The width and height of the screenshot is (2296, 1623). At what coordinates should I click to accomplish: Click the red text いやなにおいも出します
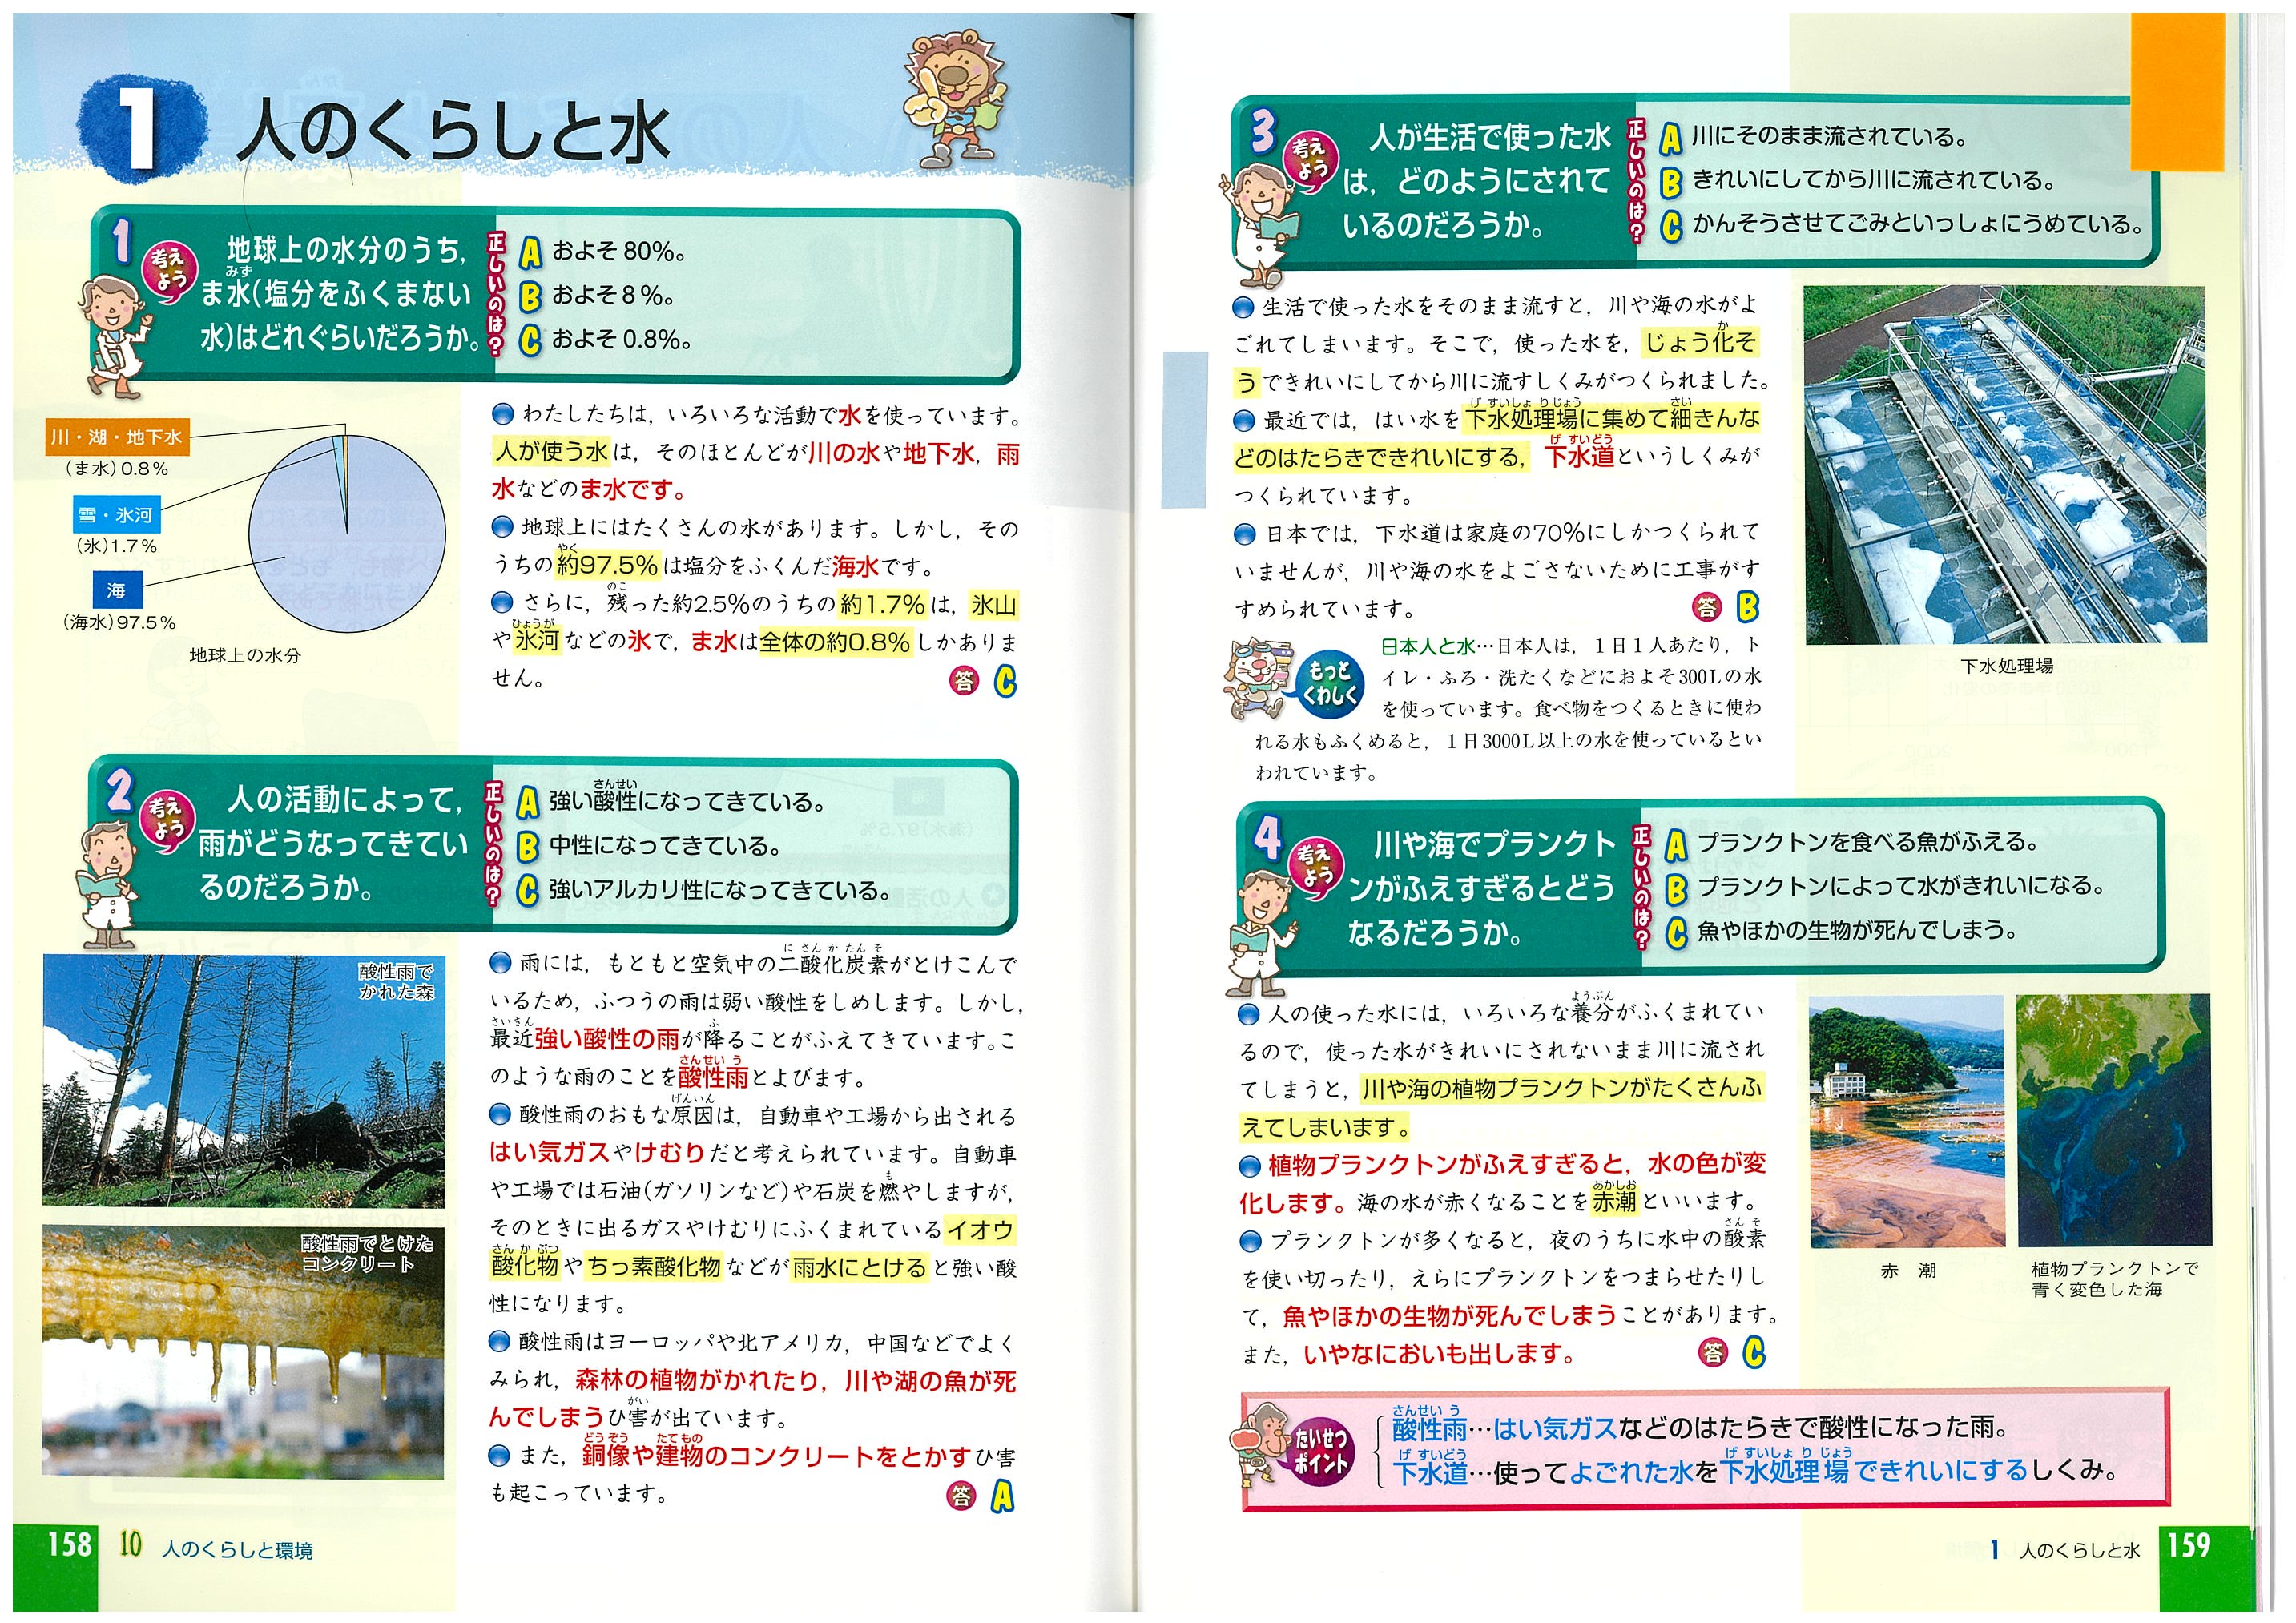click(1438, 1353)
